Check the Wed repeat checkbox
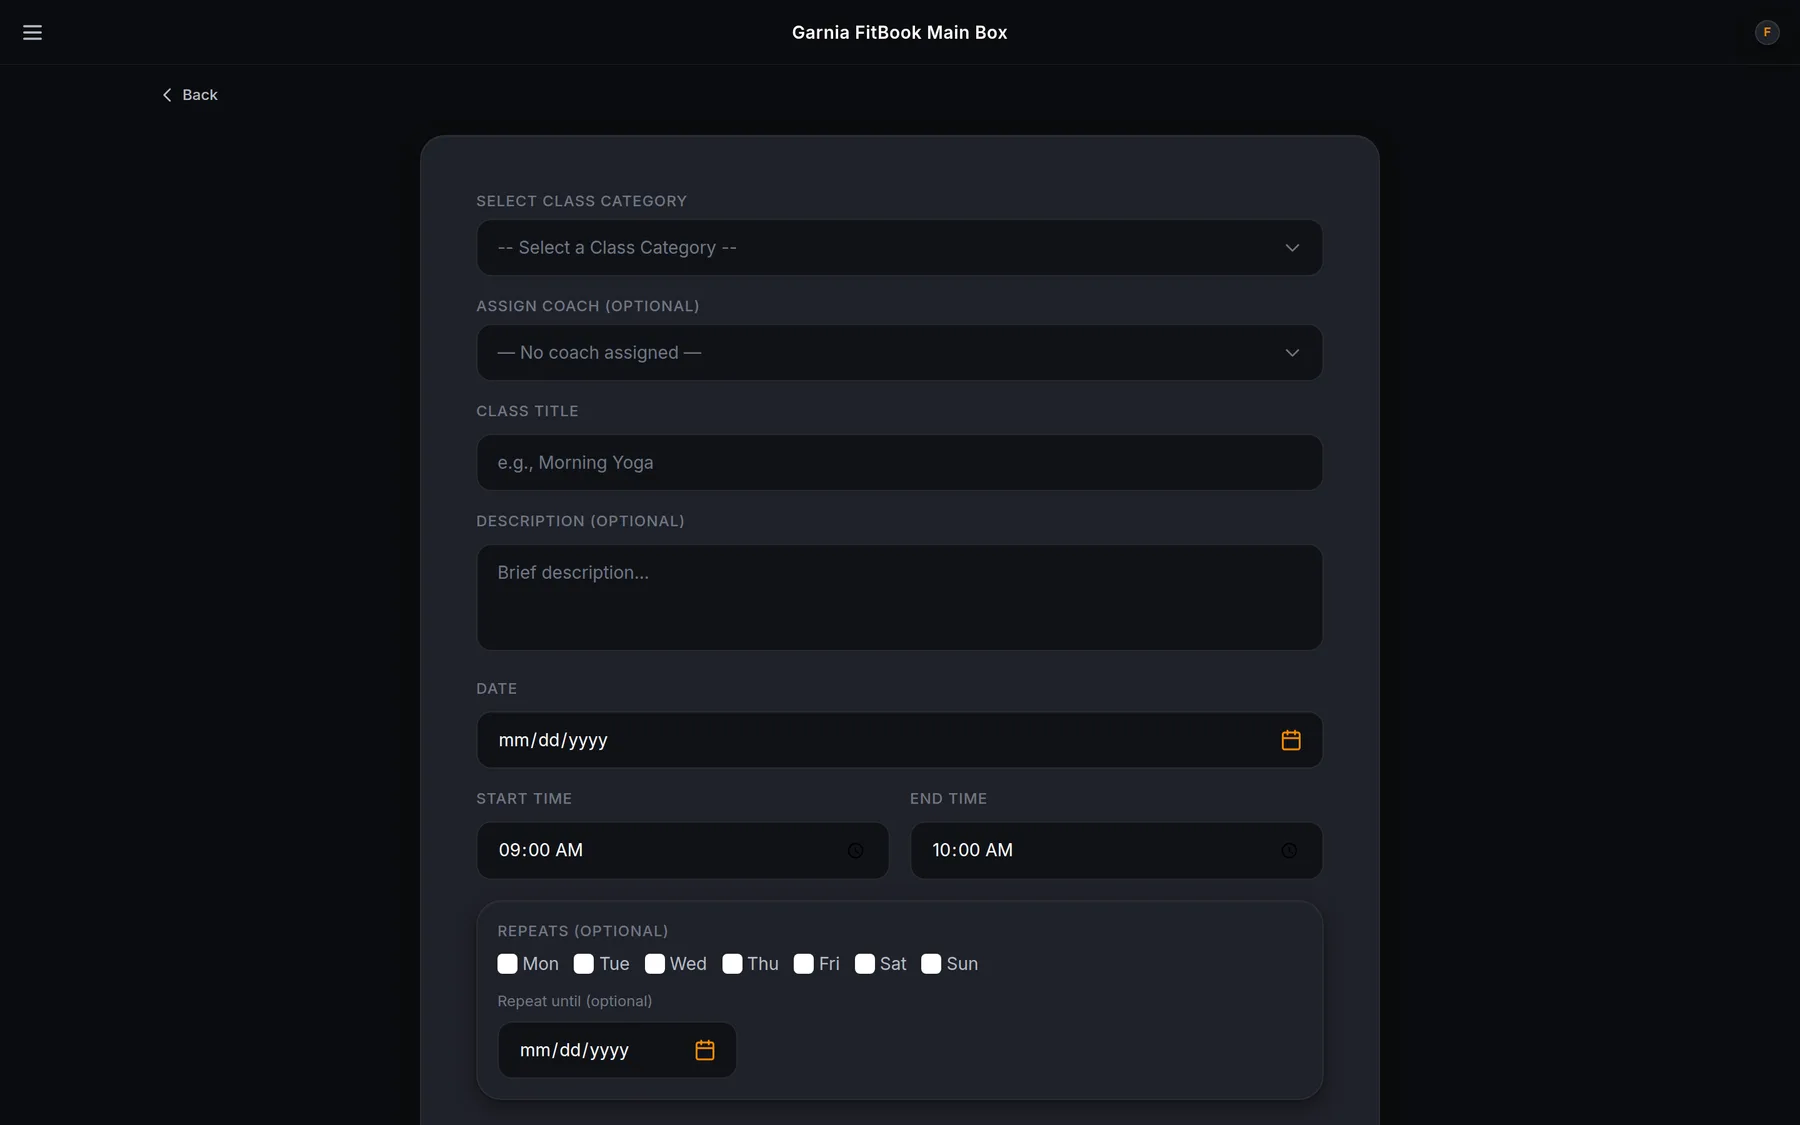Viewport: 1800px width, 1125px height. [655, 964]
